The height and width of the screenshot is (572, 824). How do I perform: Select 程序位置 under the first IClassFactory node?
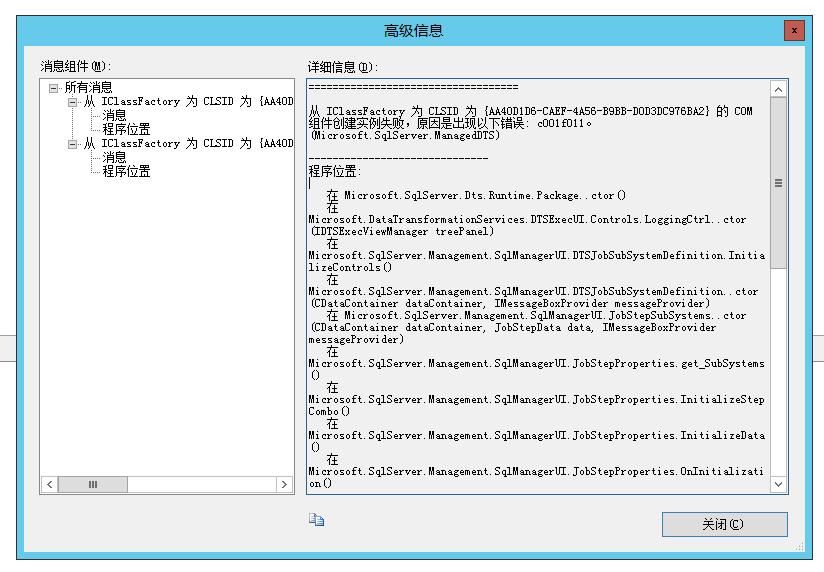(126, 129)
